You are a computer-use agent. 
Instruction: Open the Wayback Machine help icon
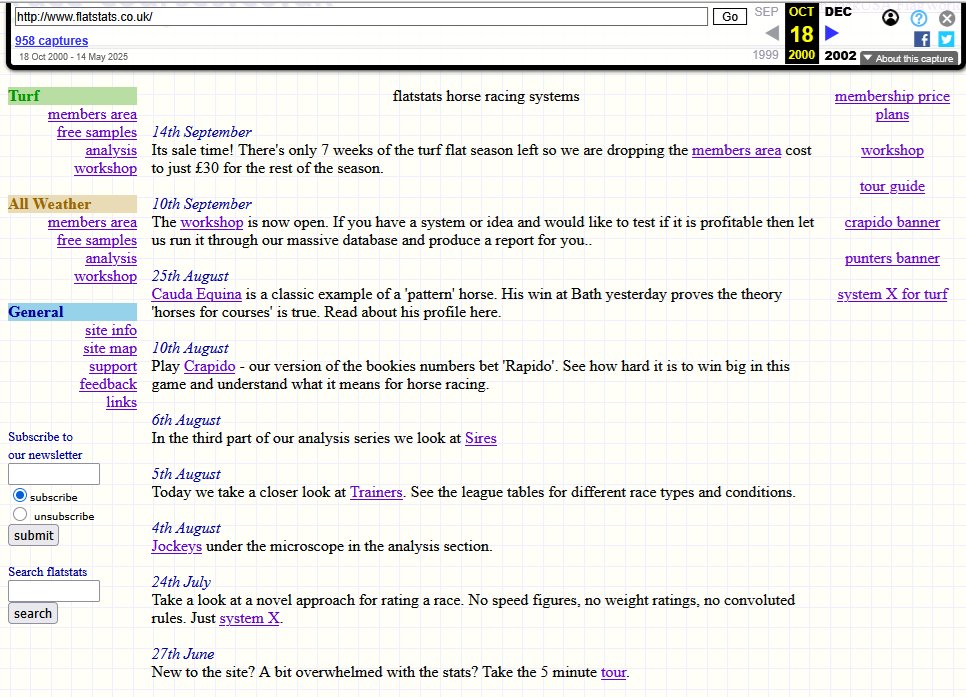pyautogui.click(x=918, y=17)
